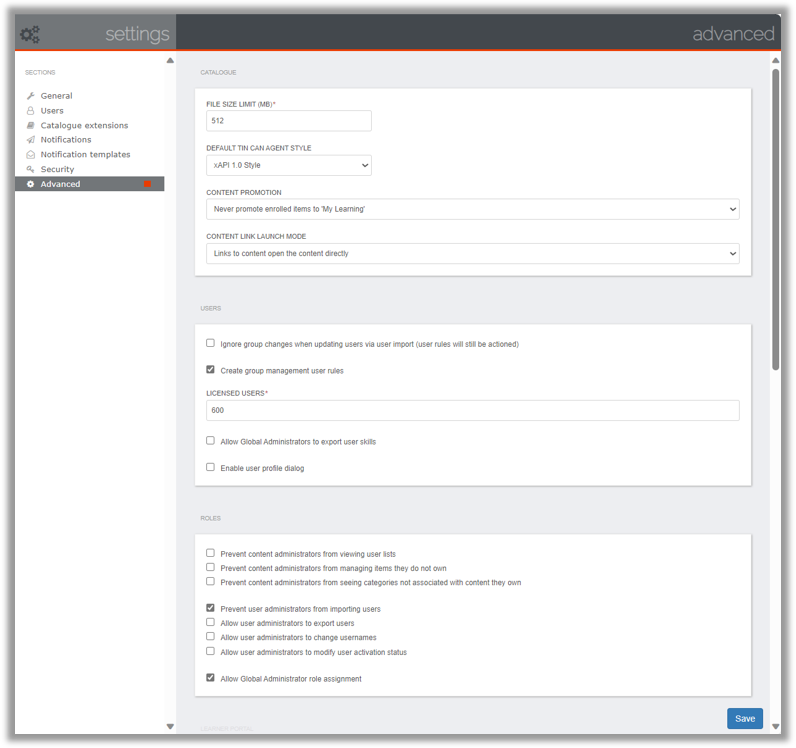Open the Users settings section
This screenshot has height=748, width=796.
coord(52,110)
